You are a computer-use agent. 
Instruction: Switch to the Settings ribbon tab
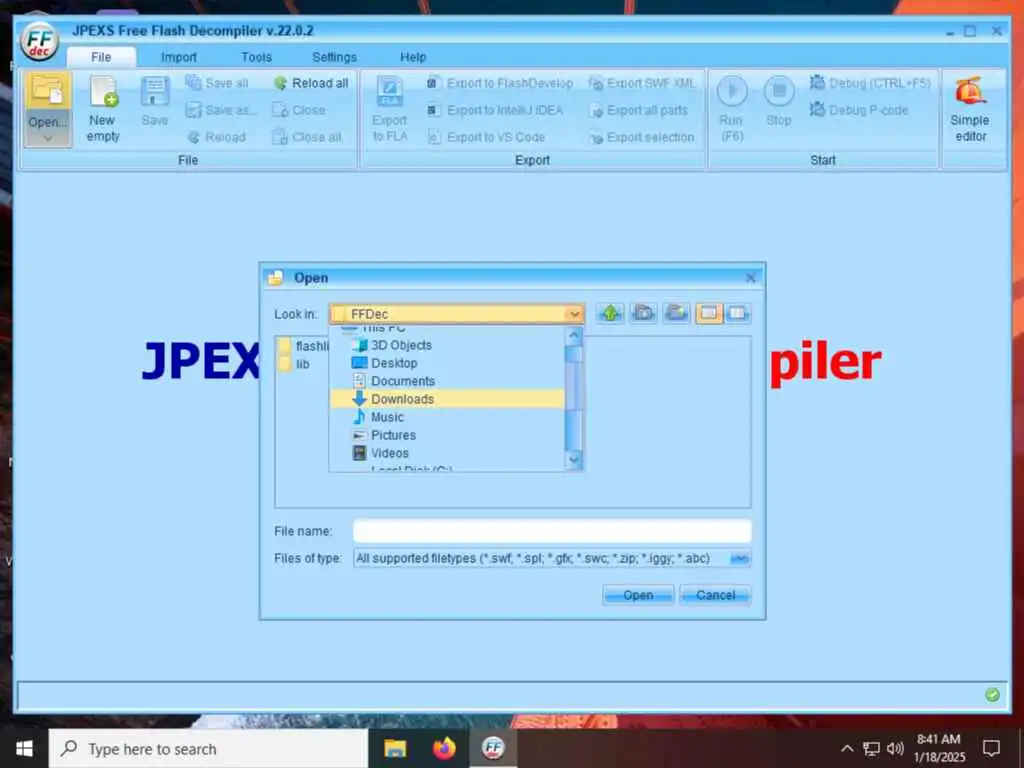tap(334, 57)
